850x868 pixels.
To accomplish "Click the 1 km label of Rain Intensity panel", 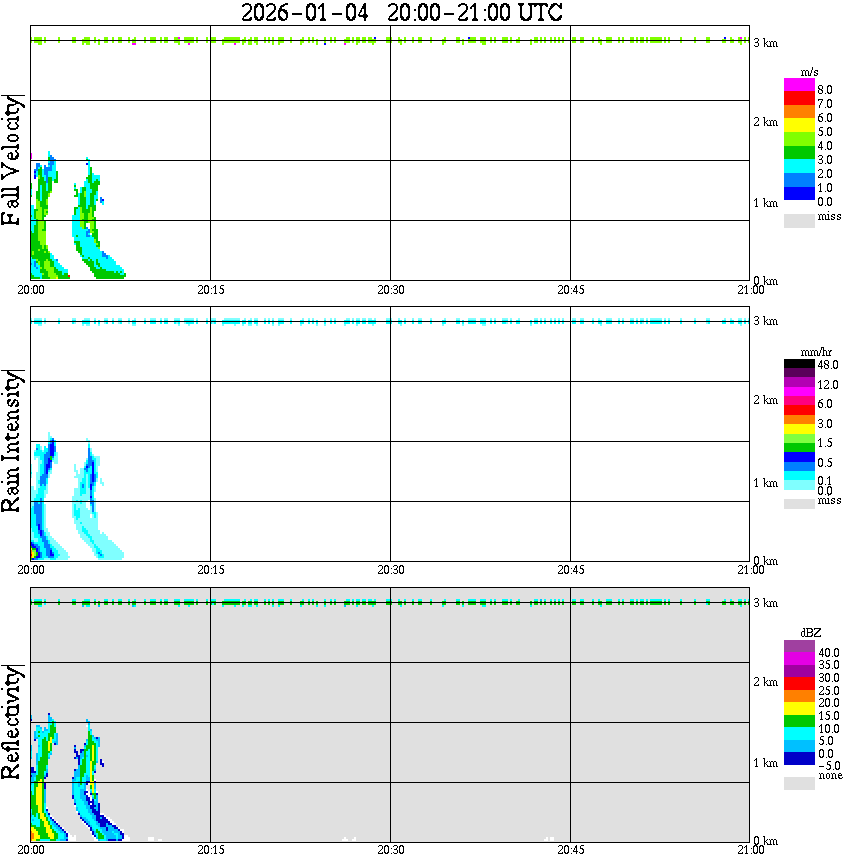I will (766, 483).
